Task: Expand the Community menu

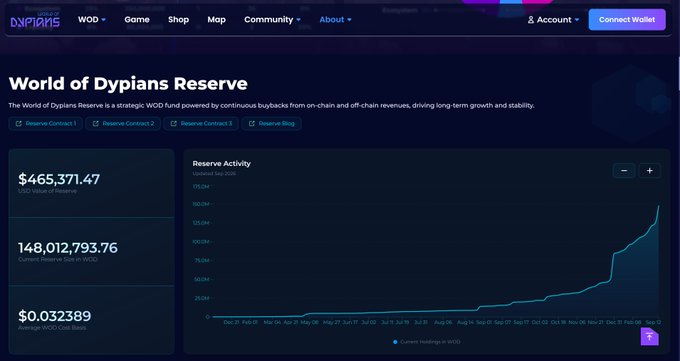Action: (x=272, y=20)
